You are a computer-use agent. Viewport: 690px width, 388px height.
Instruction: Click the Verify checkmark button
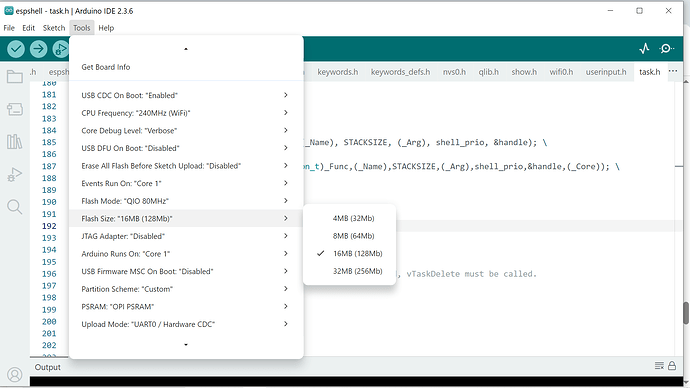(x=16, y=49)
